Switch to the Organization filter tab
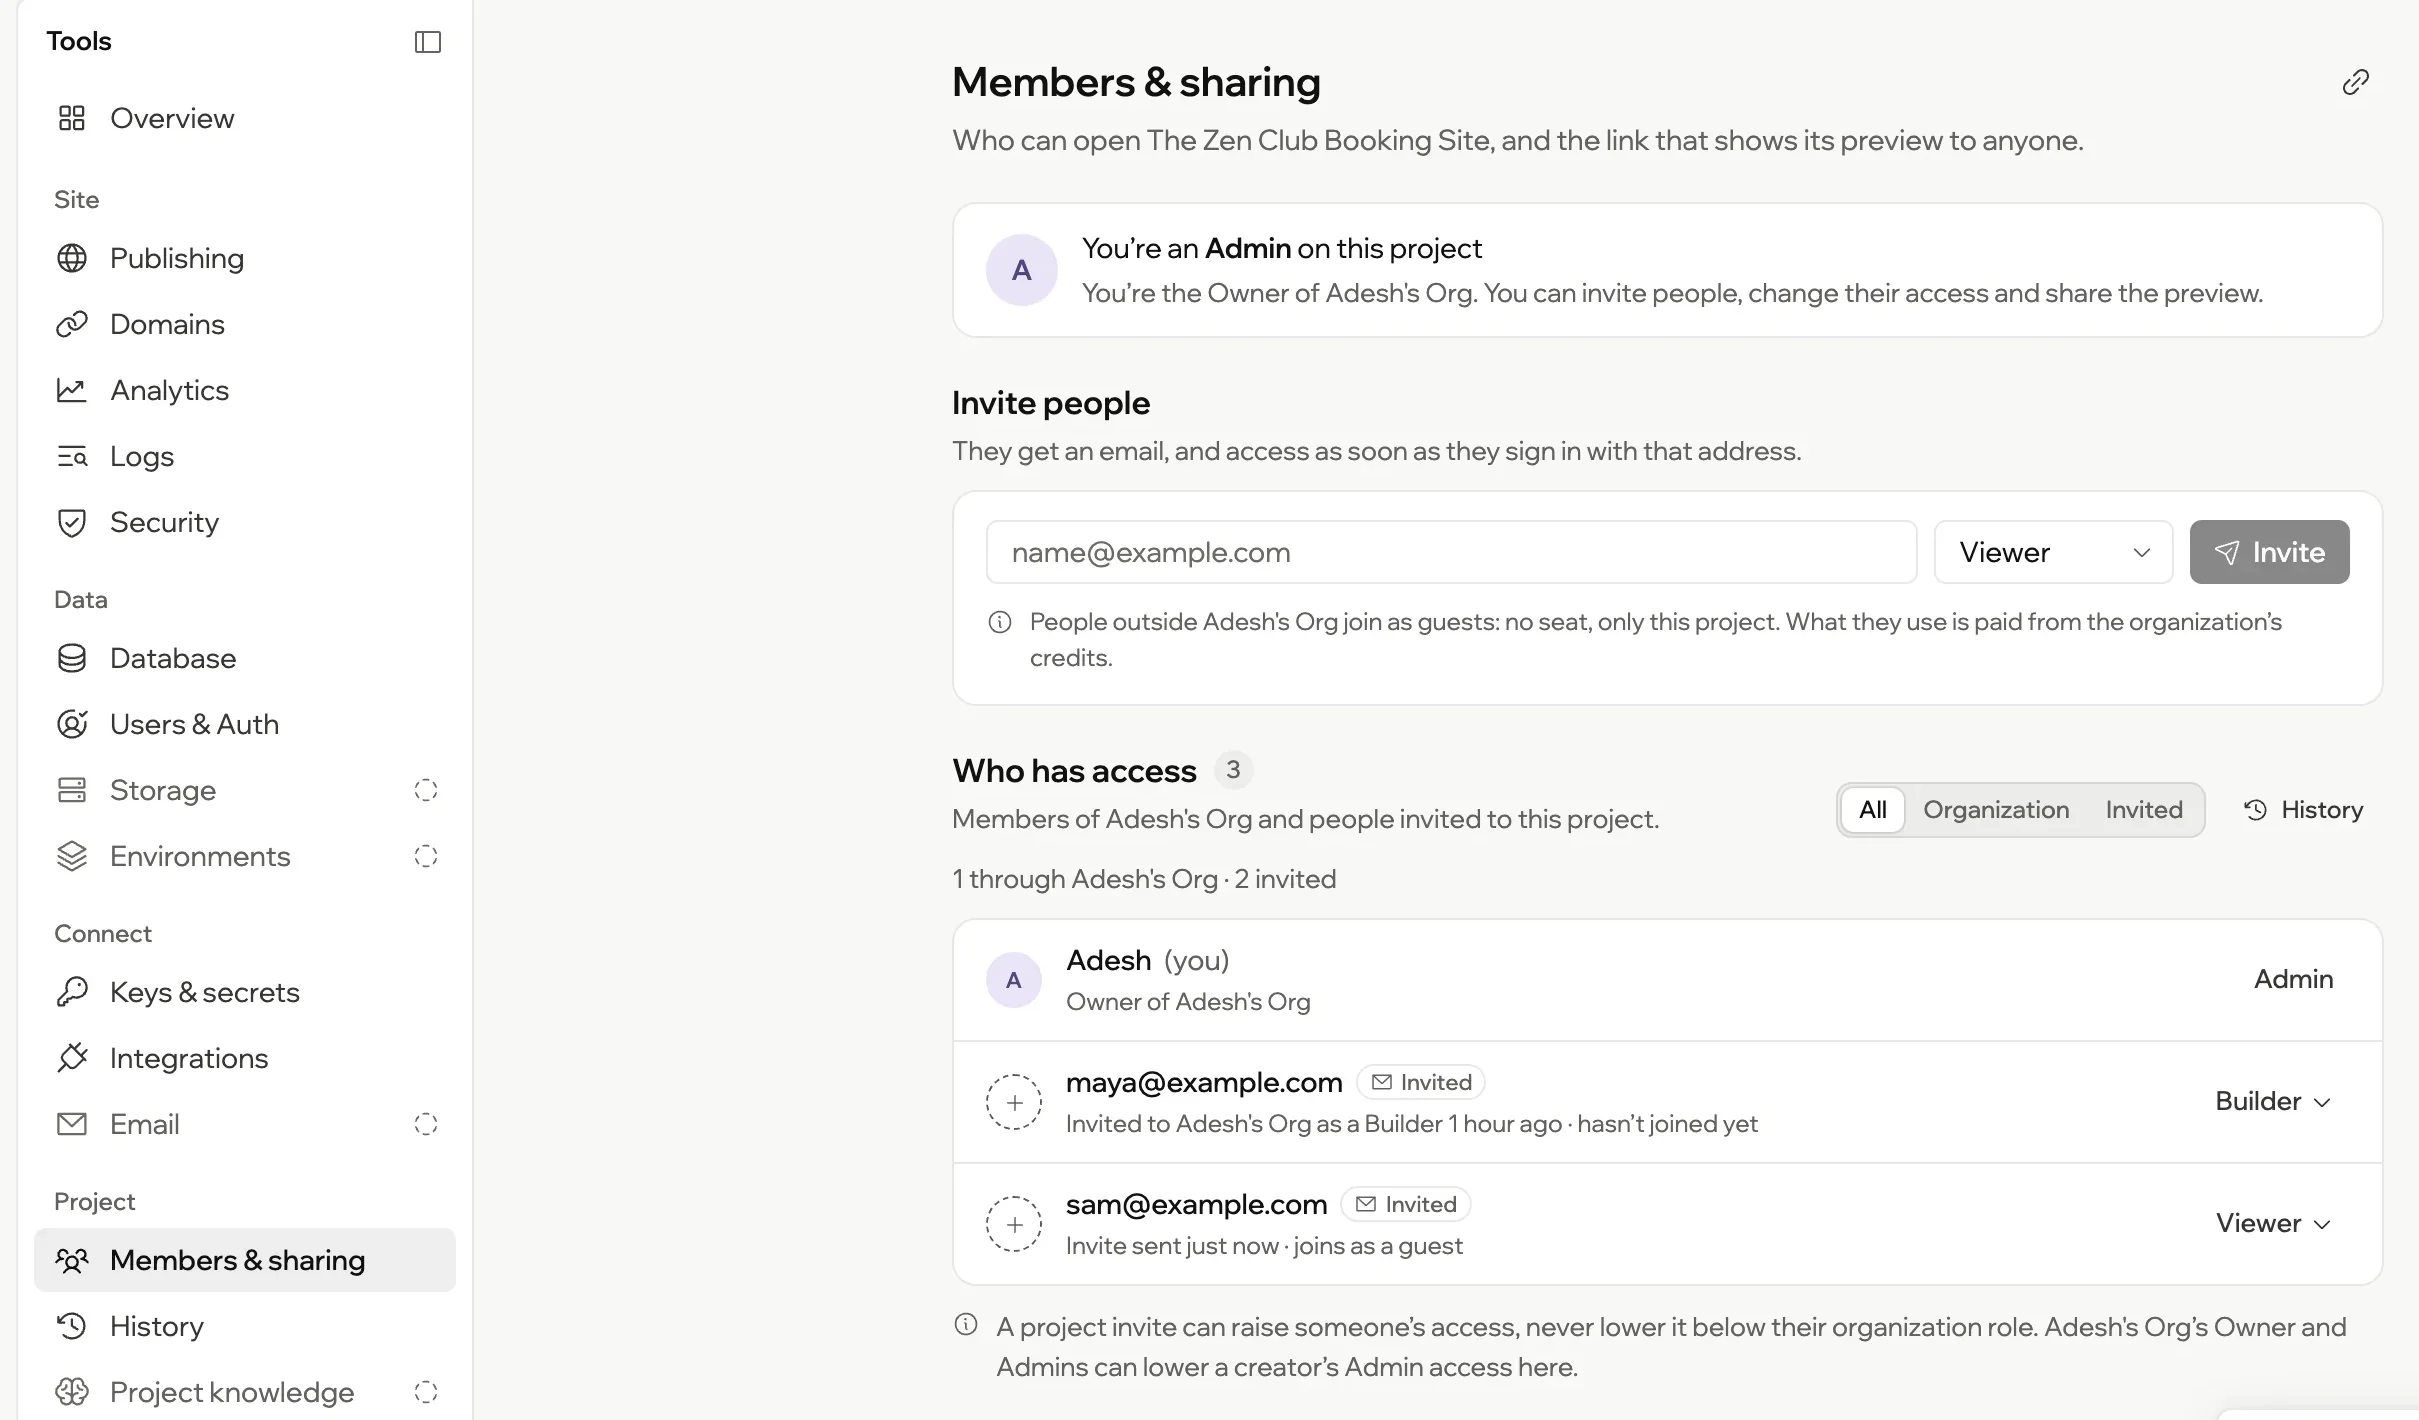This screenshot has height=1420, width=2419. pyautogui.click(x=1996, y=810)
